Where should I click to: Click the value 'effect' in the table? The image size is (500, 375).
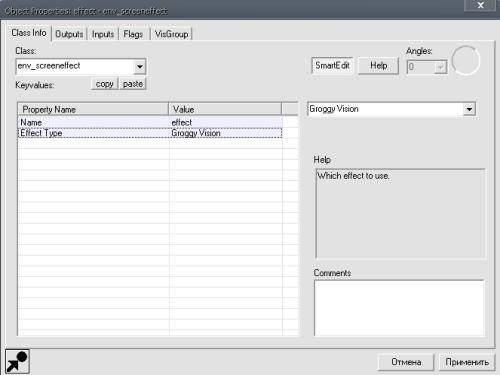[x=181, y=122]
